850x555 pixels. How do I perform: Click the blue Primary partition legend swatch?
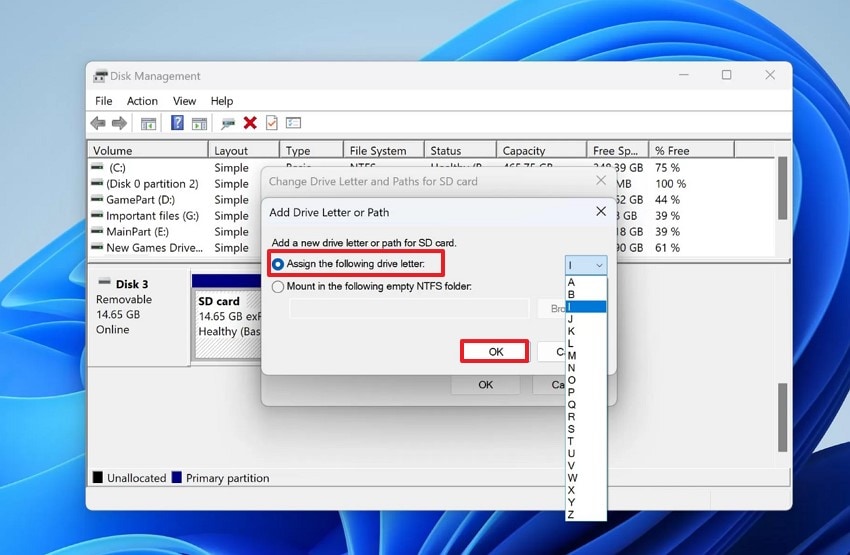pos(176,477)
